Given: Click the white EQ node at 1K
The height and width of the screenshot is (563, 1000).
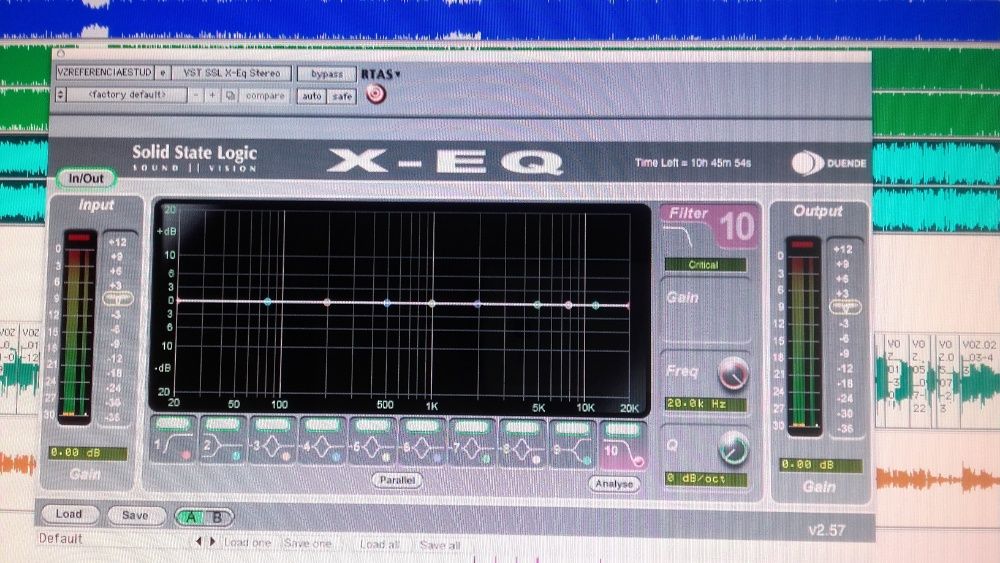Looking at the screenshot, I should (432, 303).
